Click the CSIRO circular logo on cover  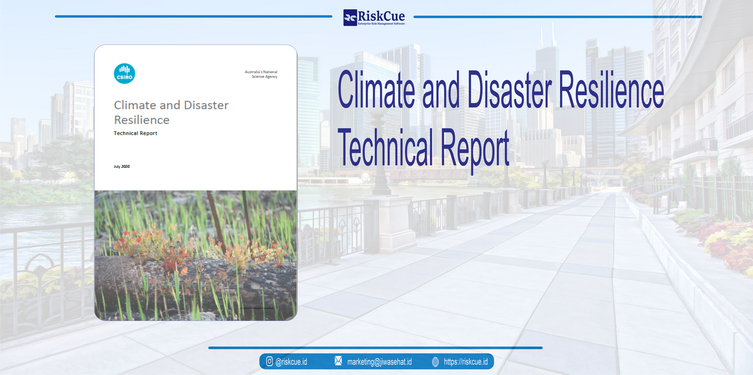[124, 73]
